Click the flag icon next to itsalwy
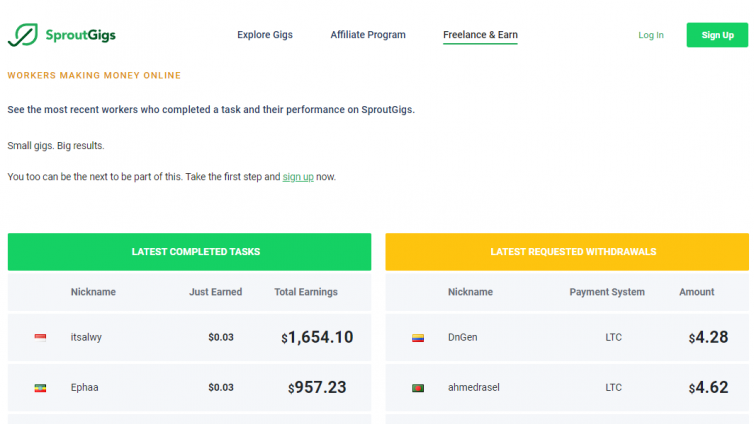The height and width of the screenshot is (424, 754). pos(40,337)
